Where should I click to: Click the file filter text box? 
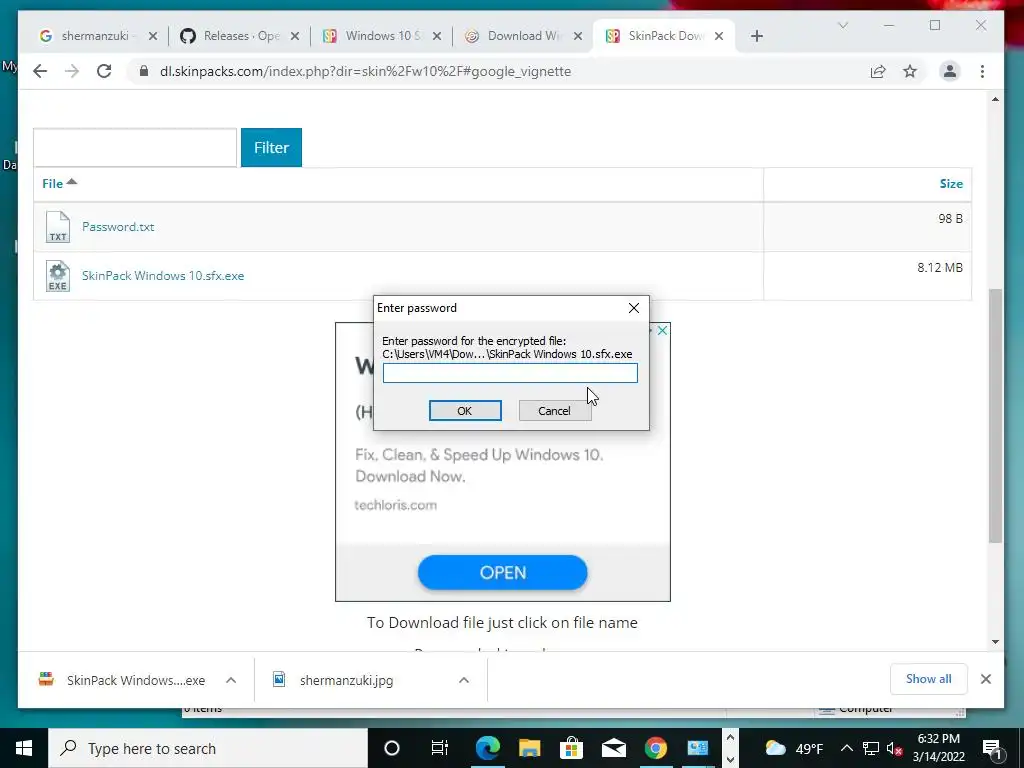click(135, 148)
